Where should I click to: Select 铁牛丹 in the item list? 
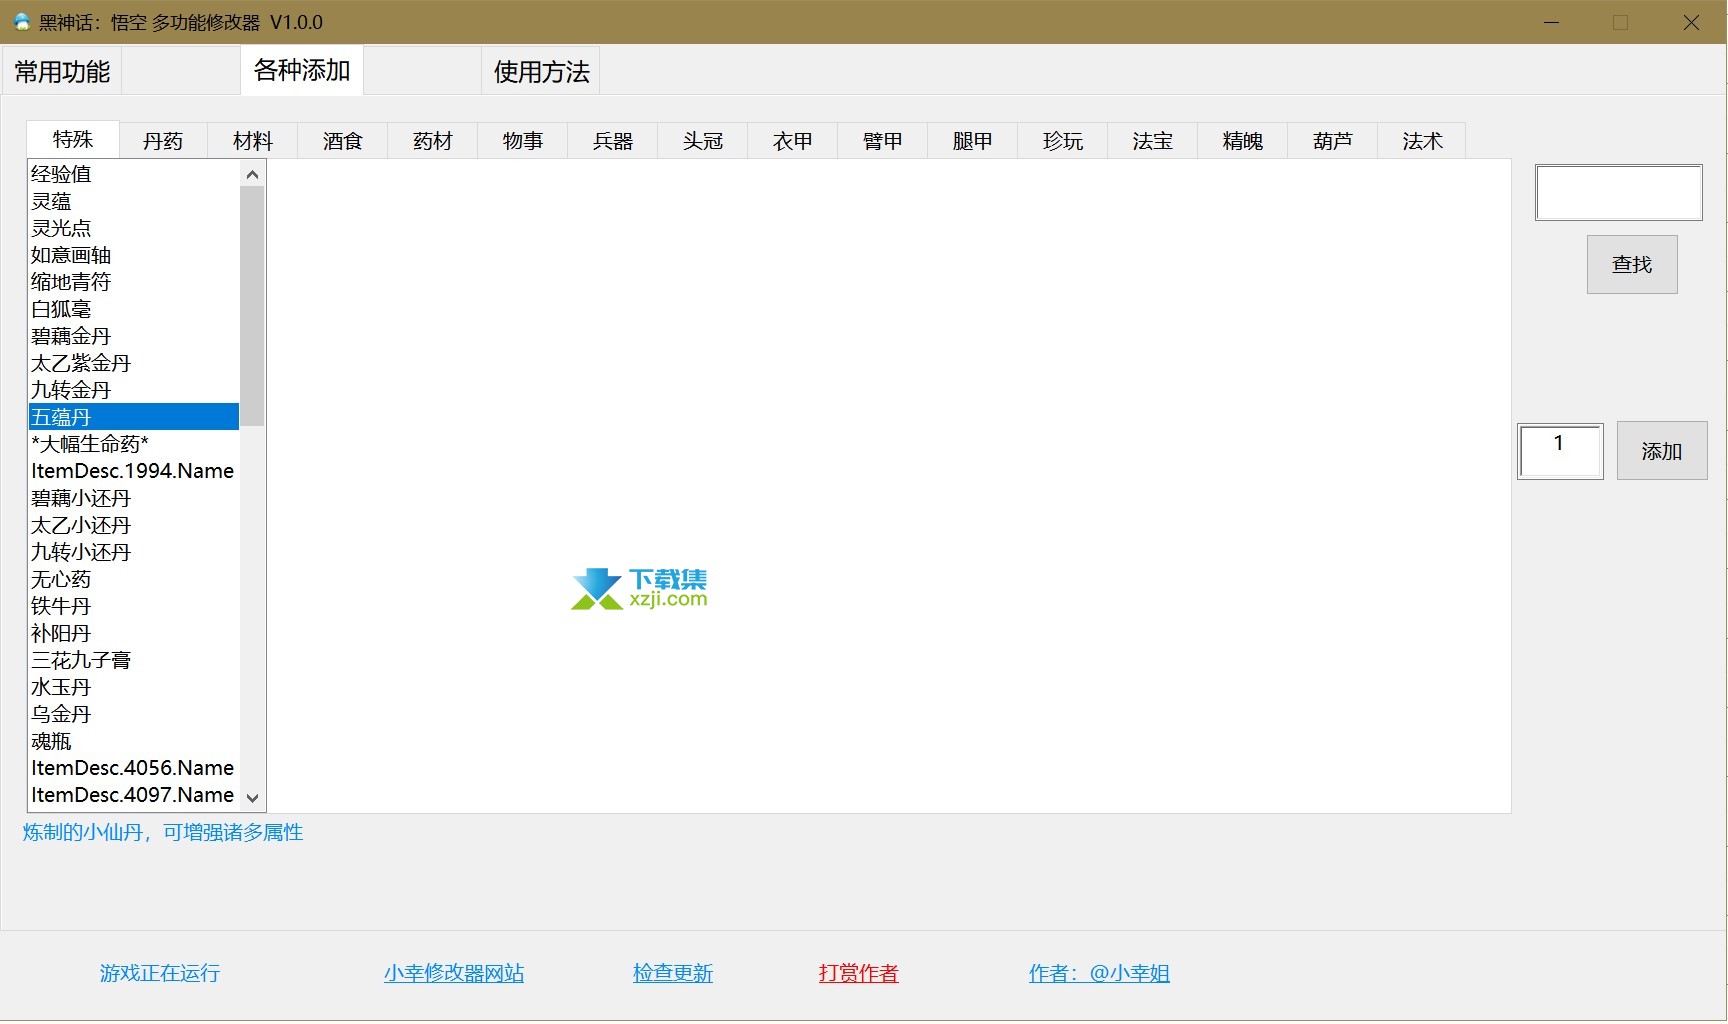(134, 606)
